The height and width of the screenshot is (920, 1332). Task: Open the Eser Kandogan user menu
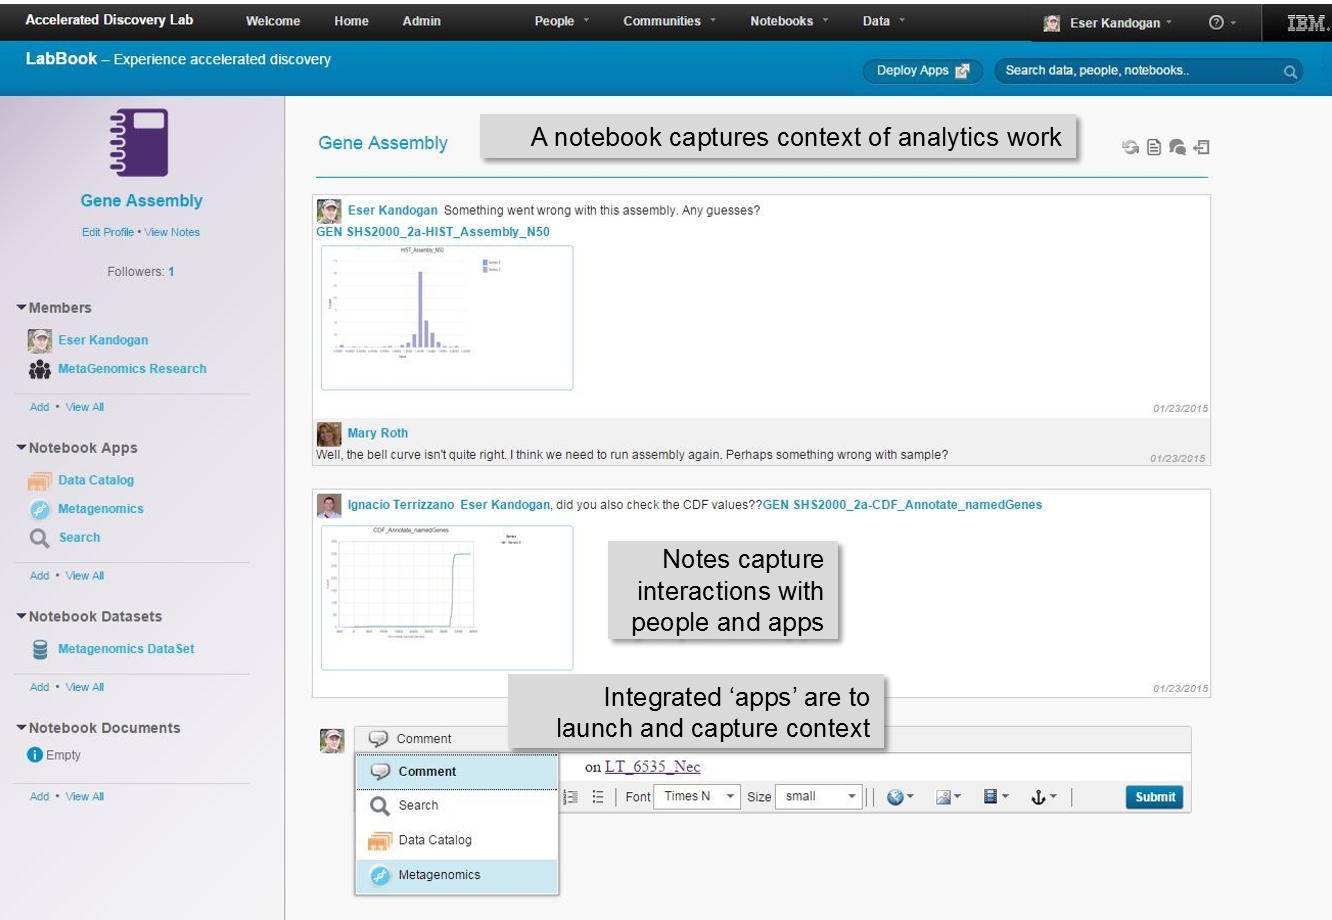pos(1108,23)
